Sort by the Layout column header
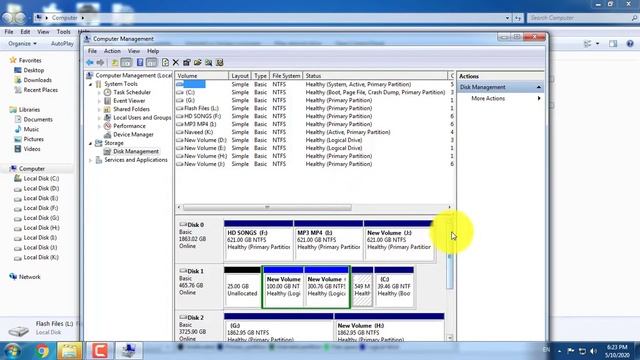The height and width of the screenshot is (360, 640). pos(240,76)
